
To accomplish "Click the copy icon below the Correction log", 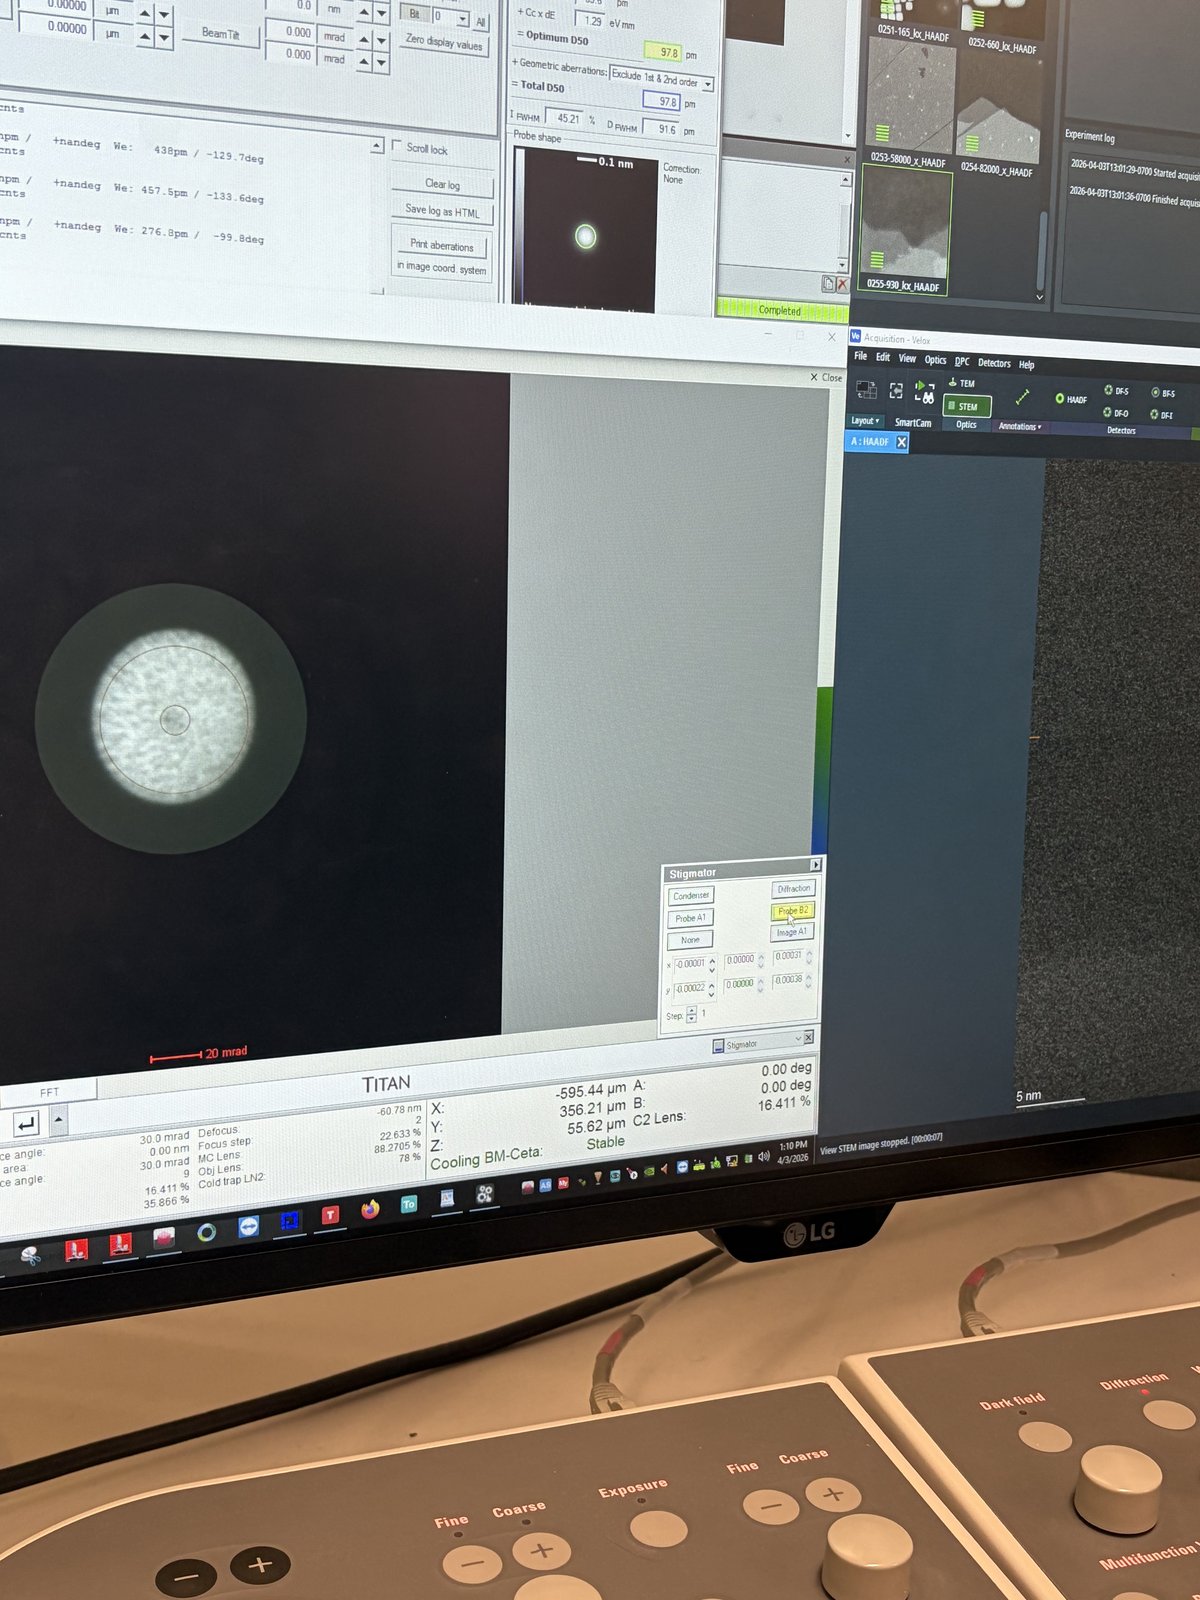I will click(828, 284).
